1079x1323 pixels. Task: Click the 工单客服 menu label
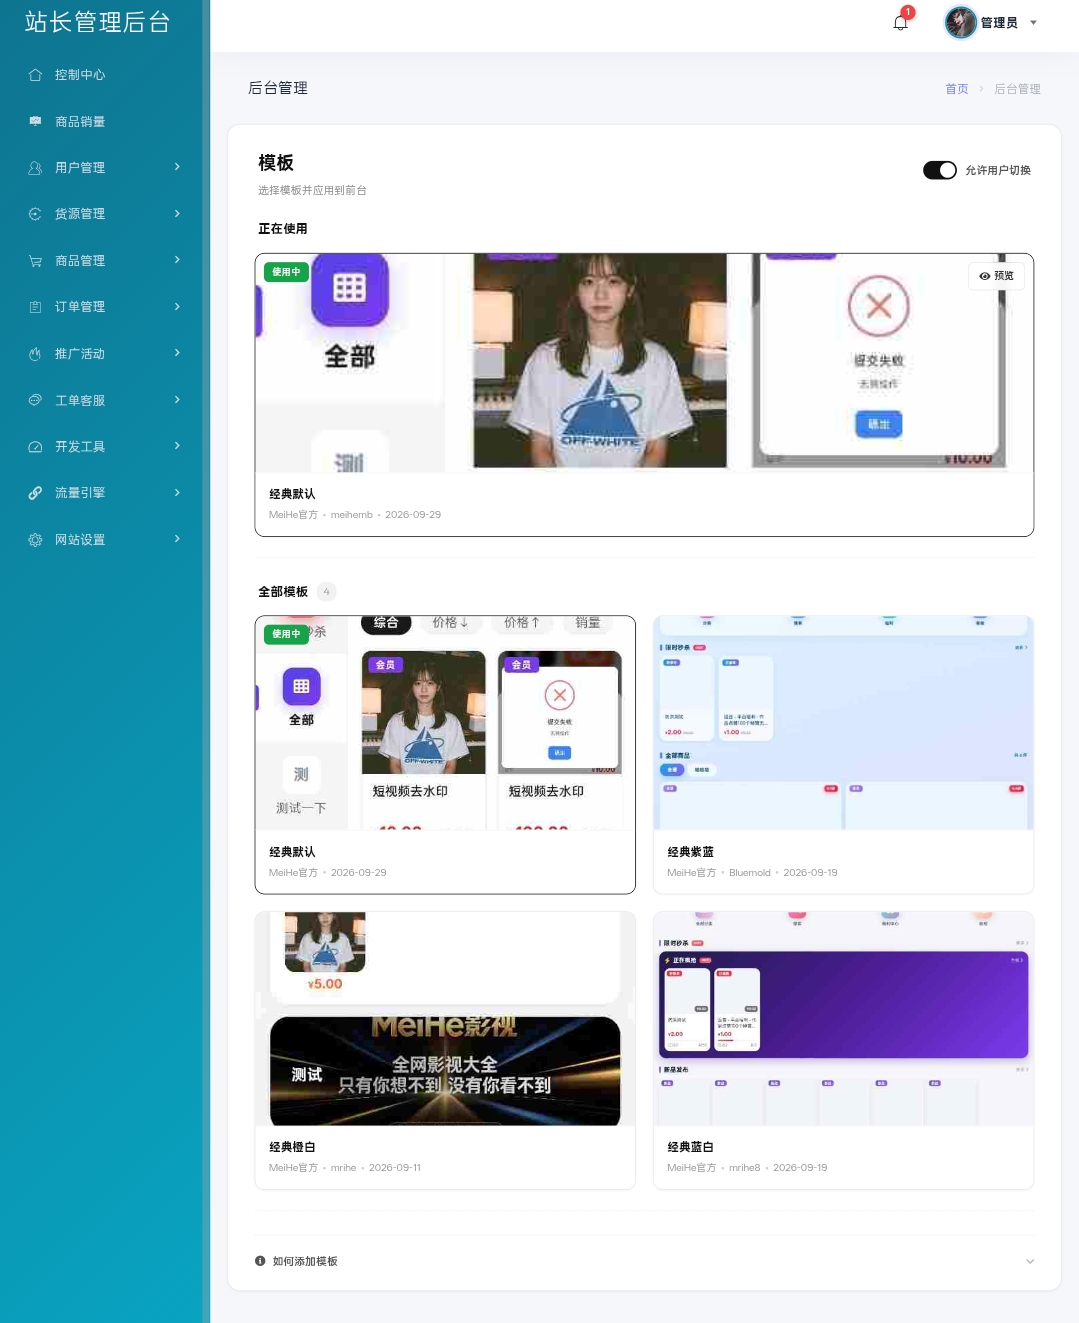80,400
